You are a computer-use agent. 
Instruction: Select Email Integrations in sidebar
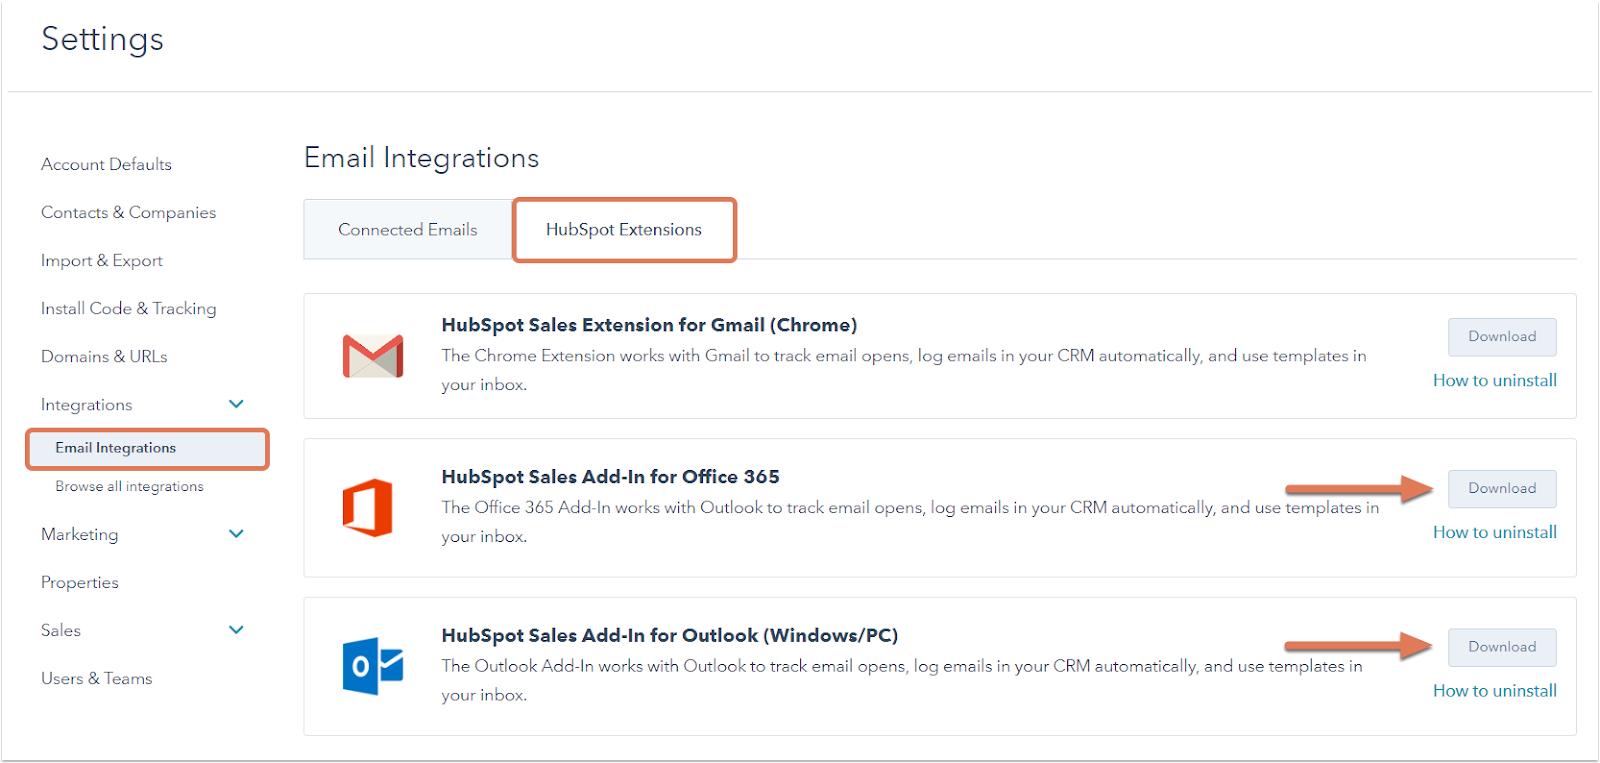pos(147,448)
